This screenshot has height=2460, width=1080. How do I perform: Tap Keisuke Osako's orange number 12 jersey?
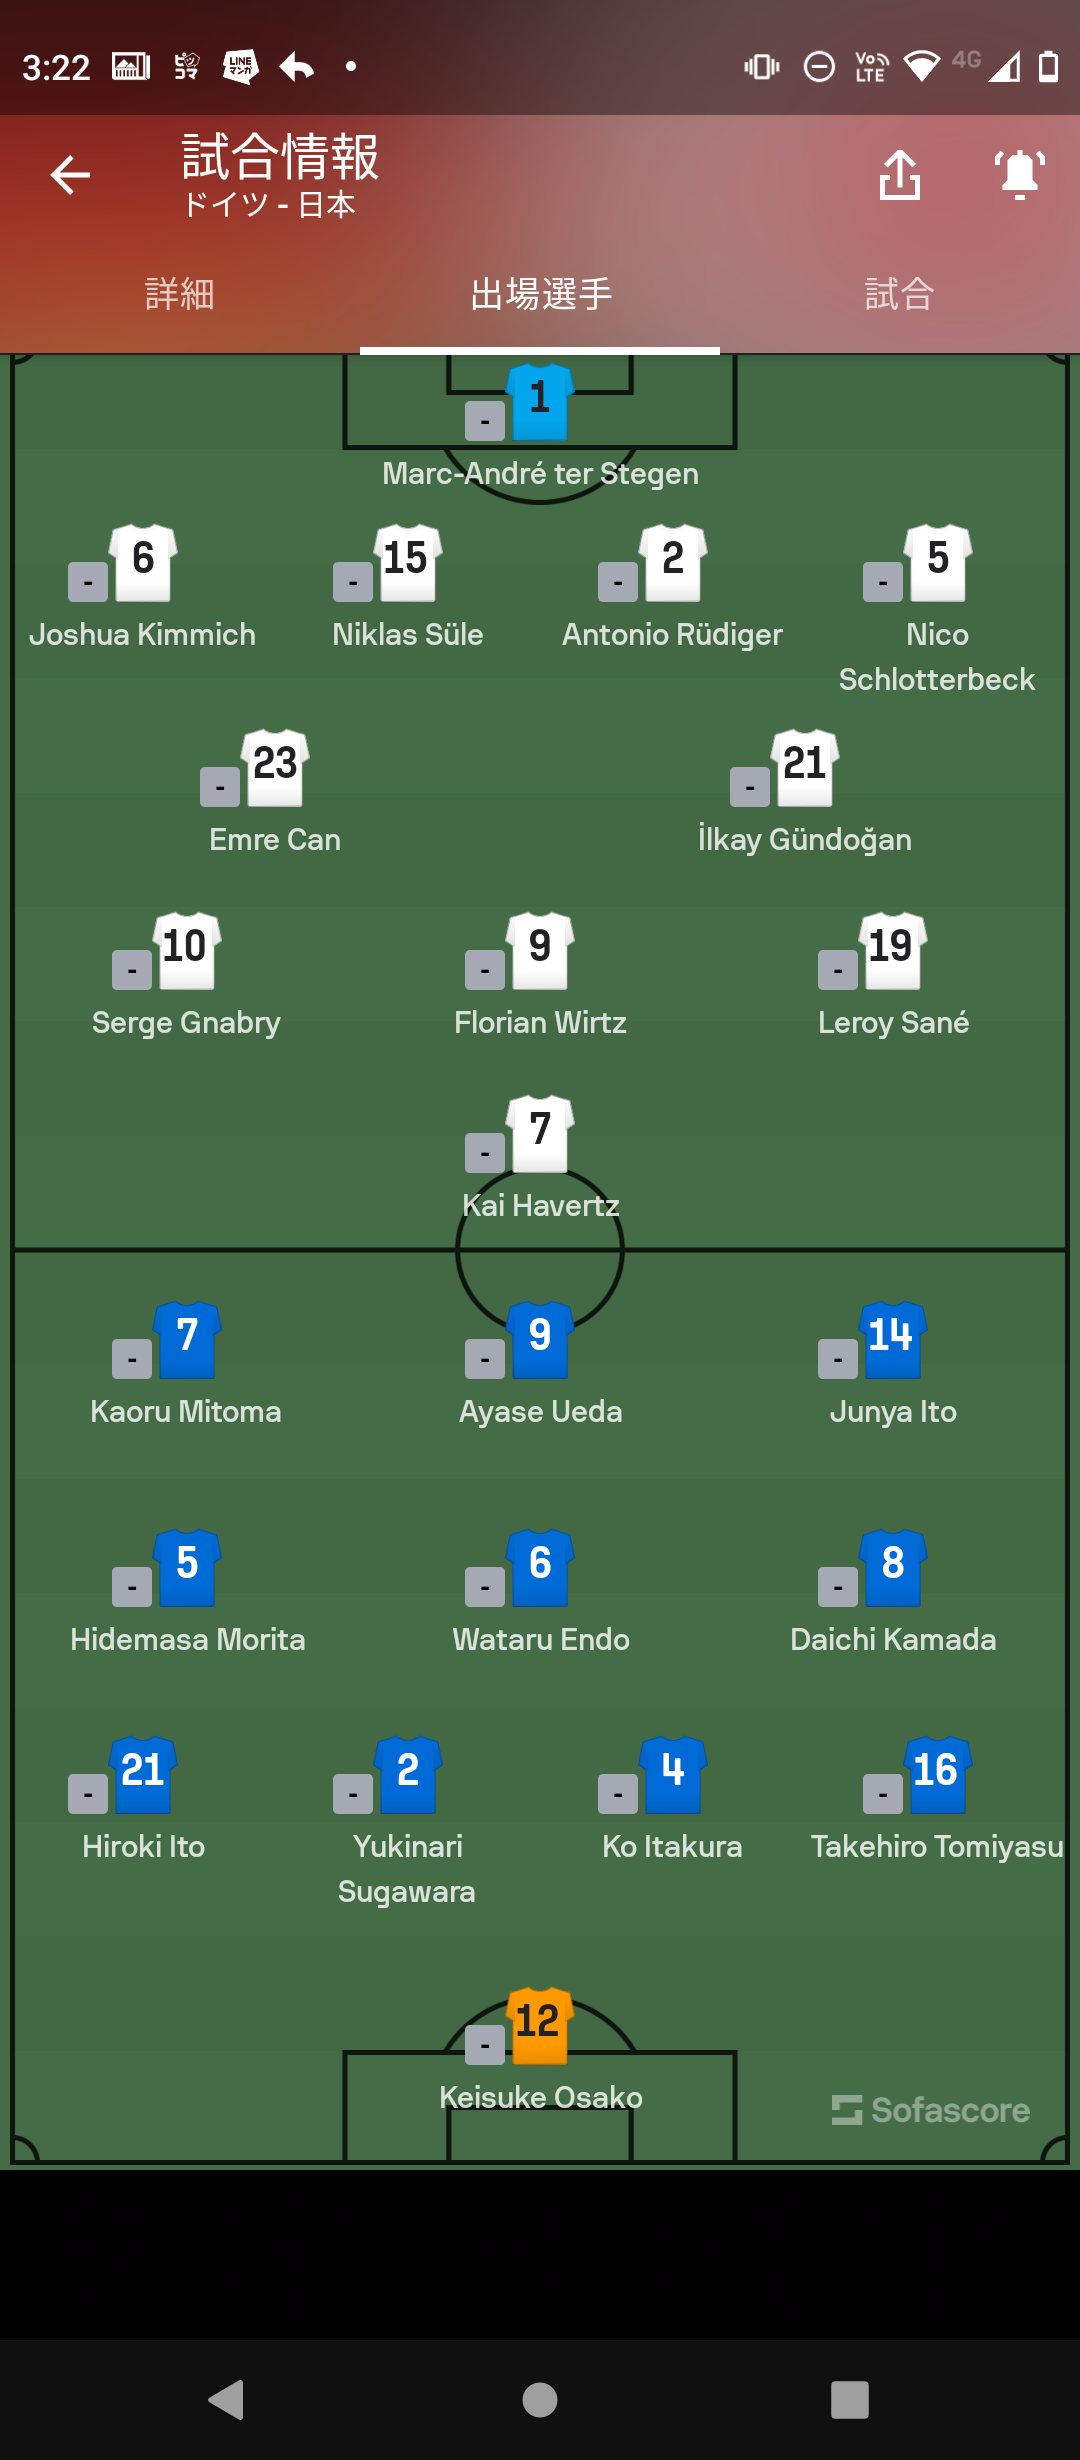coord(540,2026)
